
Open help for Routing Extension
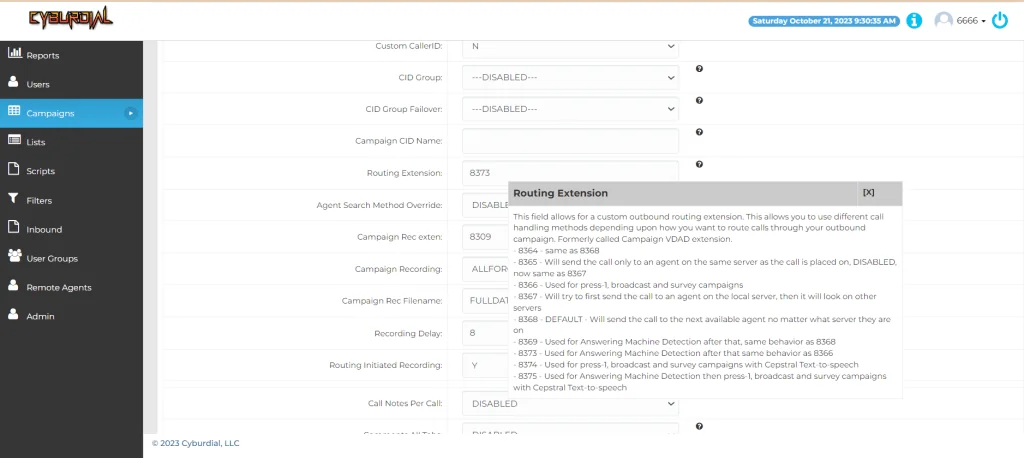[x=699, y=165]
